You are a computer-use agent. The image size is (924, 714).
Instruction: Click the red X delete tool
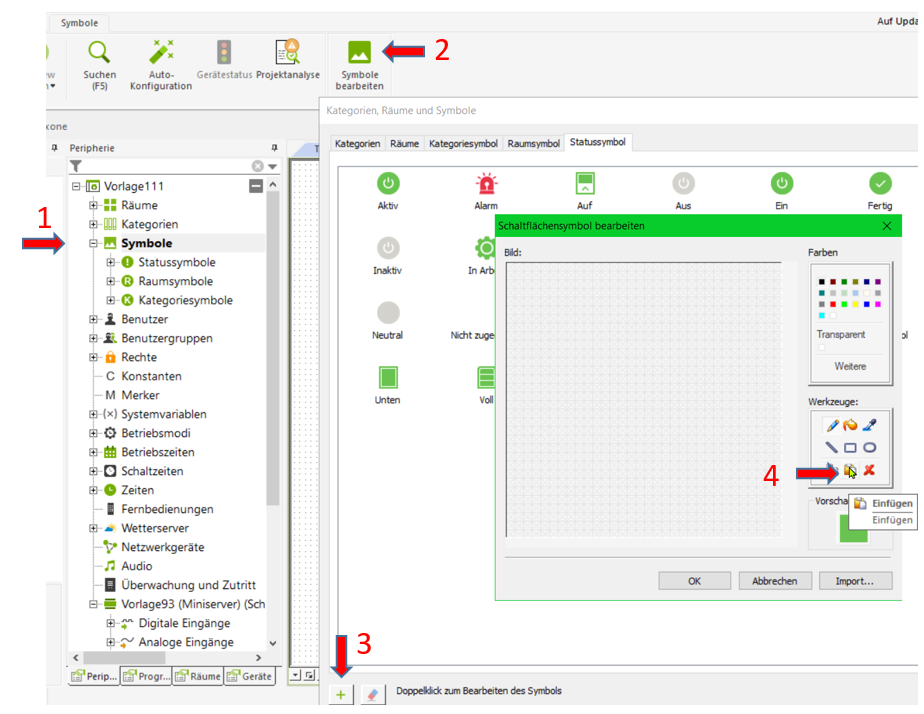point(869,470)
